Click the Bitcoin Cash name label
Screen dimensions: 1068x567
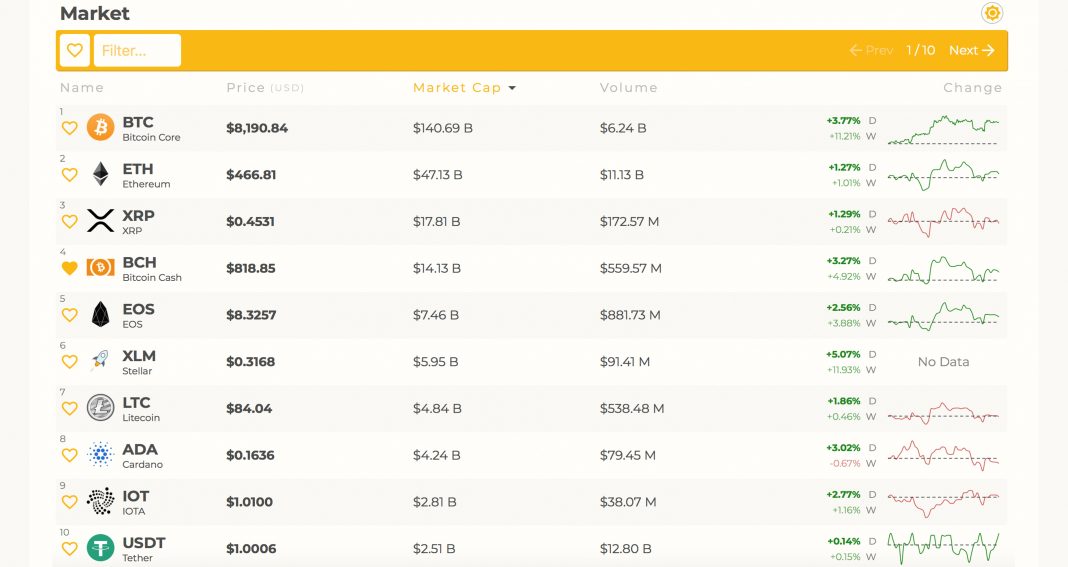coord(152,277)
